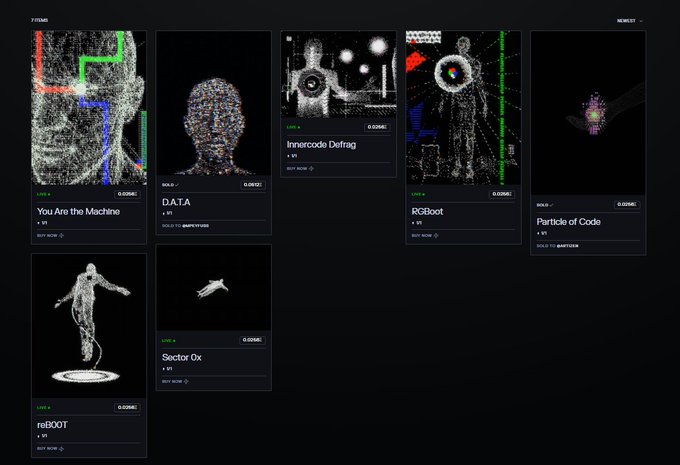The image size is (680, 465).
Task: Buy Now on the Sector 0x card
Action: coord(175,381)
